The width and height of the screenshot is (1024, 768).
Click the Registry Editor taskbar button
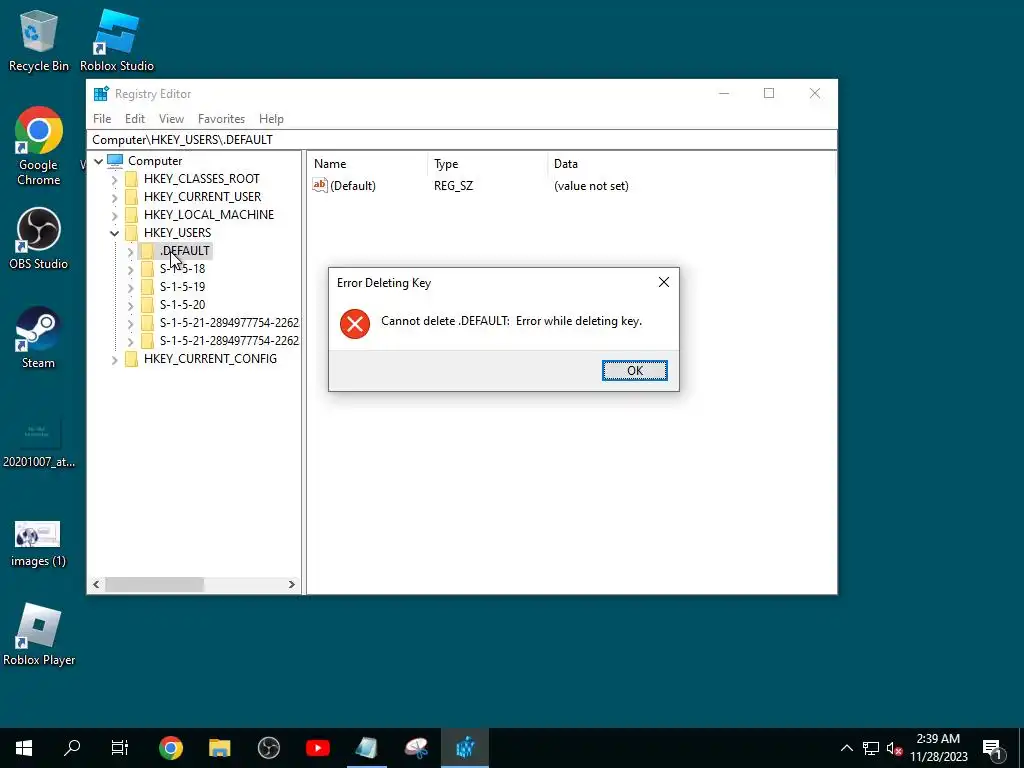tap(465, 748)
